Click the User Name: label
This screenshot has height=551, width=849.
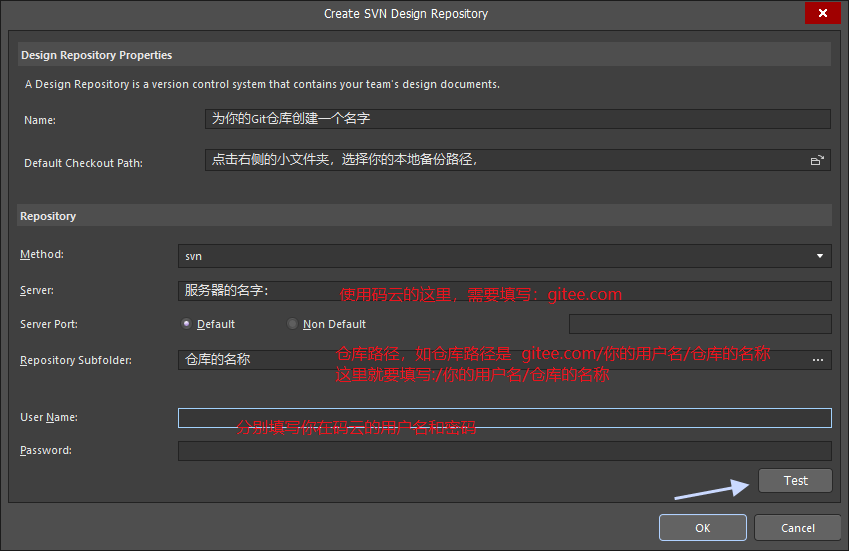(49, 417)
